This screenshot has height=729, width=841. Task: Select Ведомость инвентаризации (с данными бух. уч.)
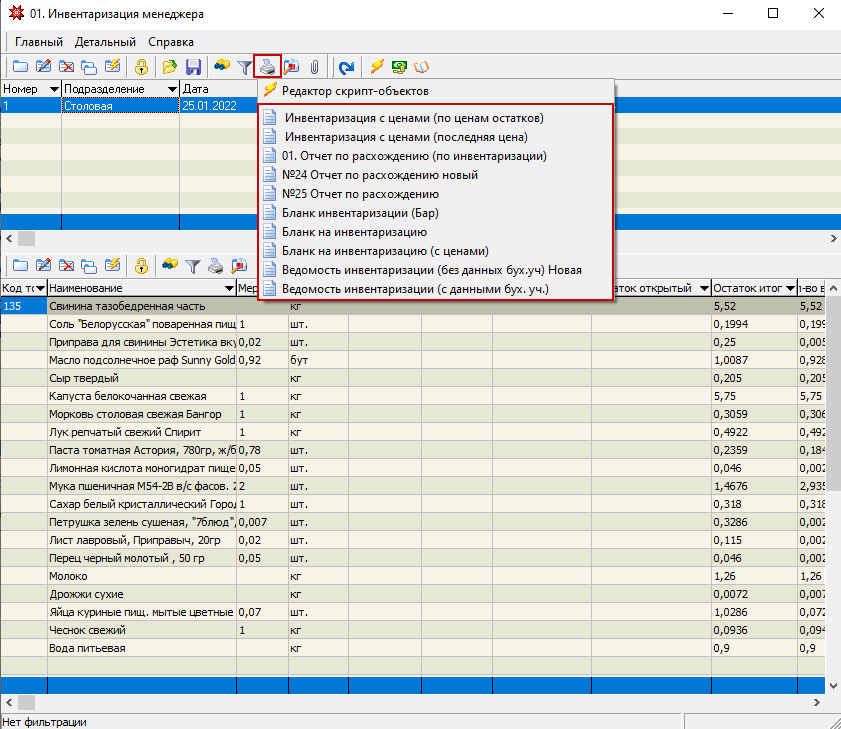pos(436,289)
